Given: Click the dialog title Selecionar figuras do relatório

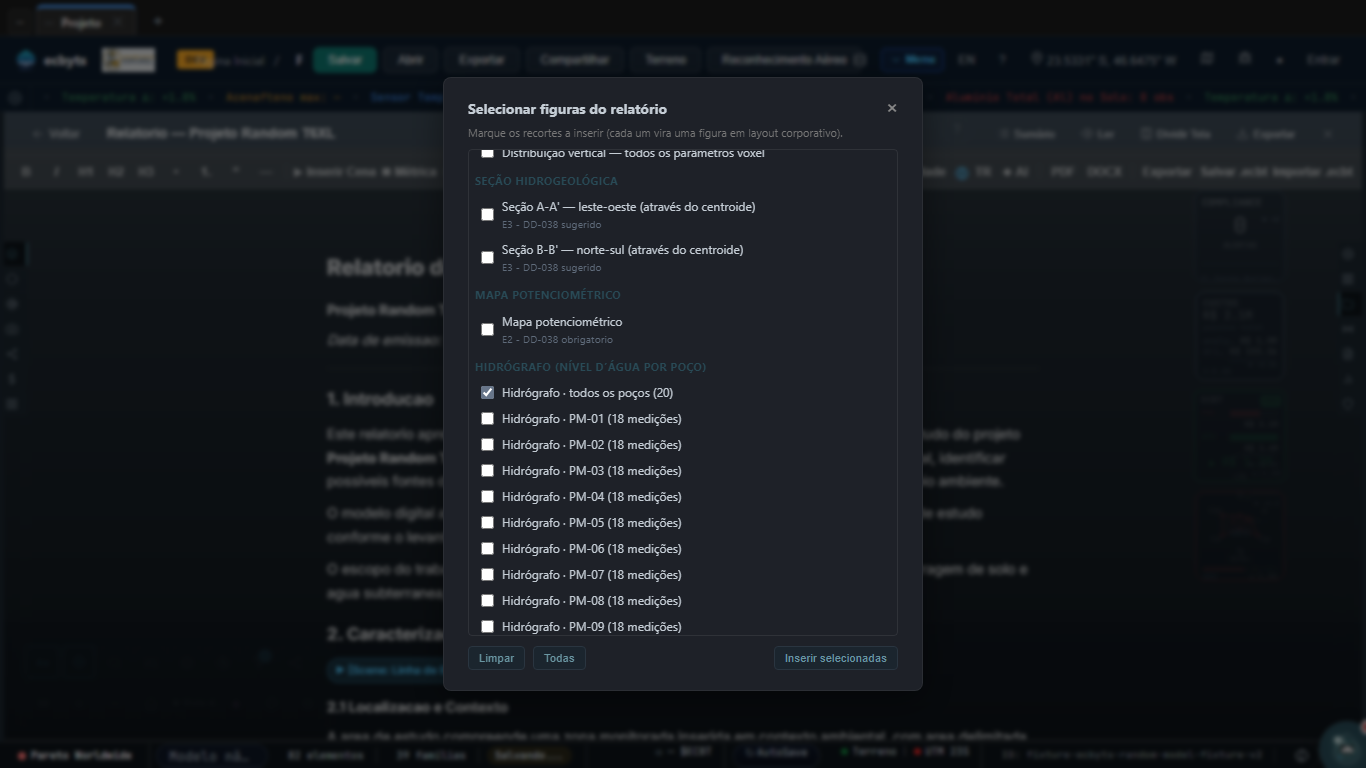Looking at the screenshot, I should pyautogui.click(x=567, y=109).
